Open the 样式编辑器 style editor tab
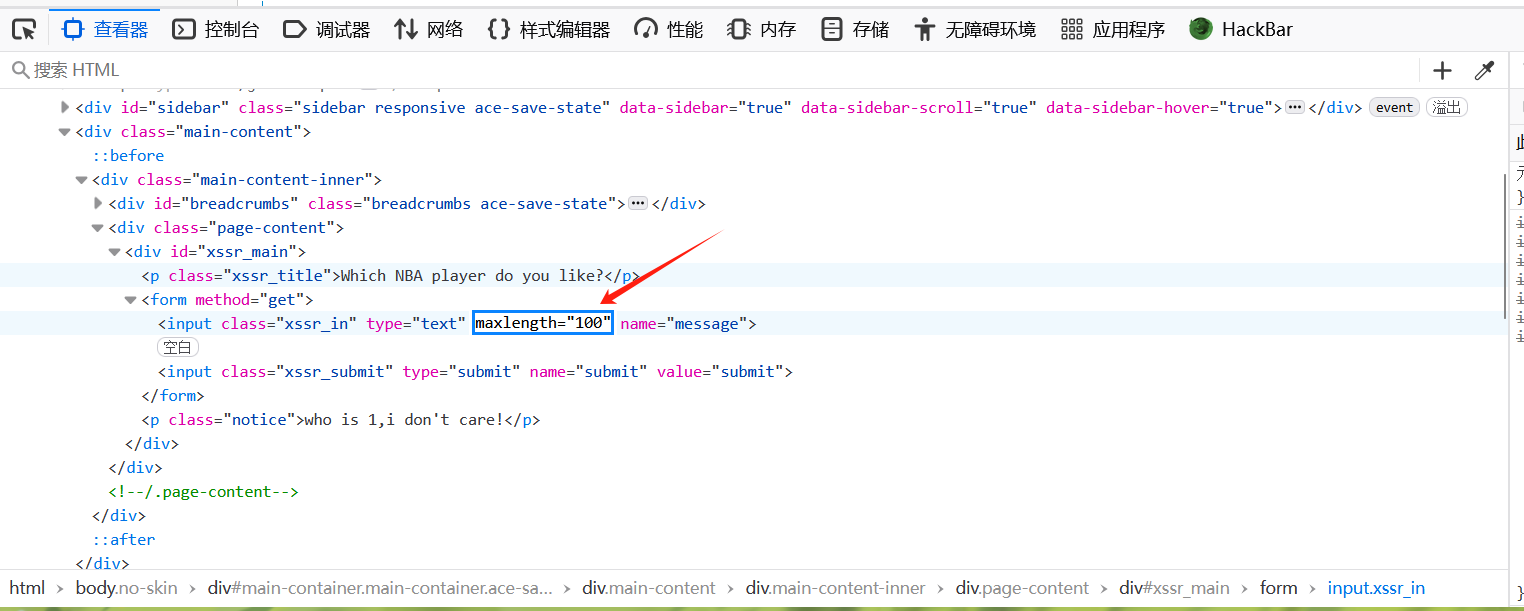The height and width of the screenshot is (611, 1524). [x=548, y=29]
